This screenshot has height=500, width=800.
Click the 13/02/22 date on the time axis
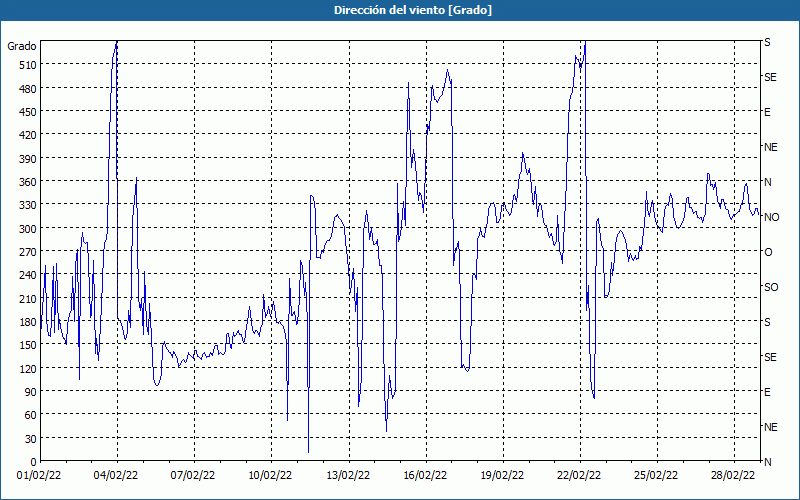coord(348,476)
